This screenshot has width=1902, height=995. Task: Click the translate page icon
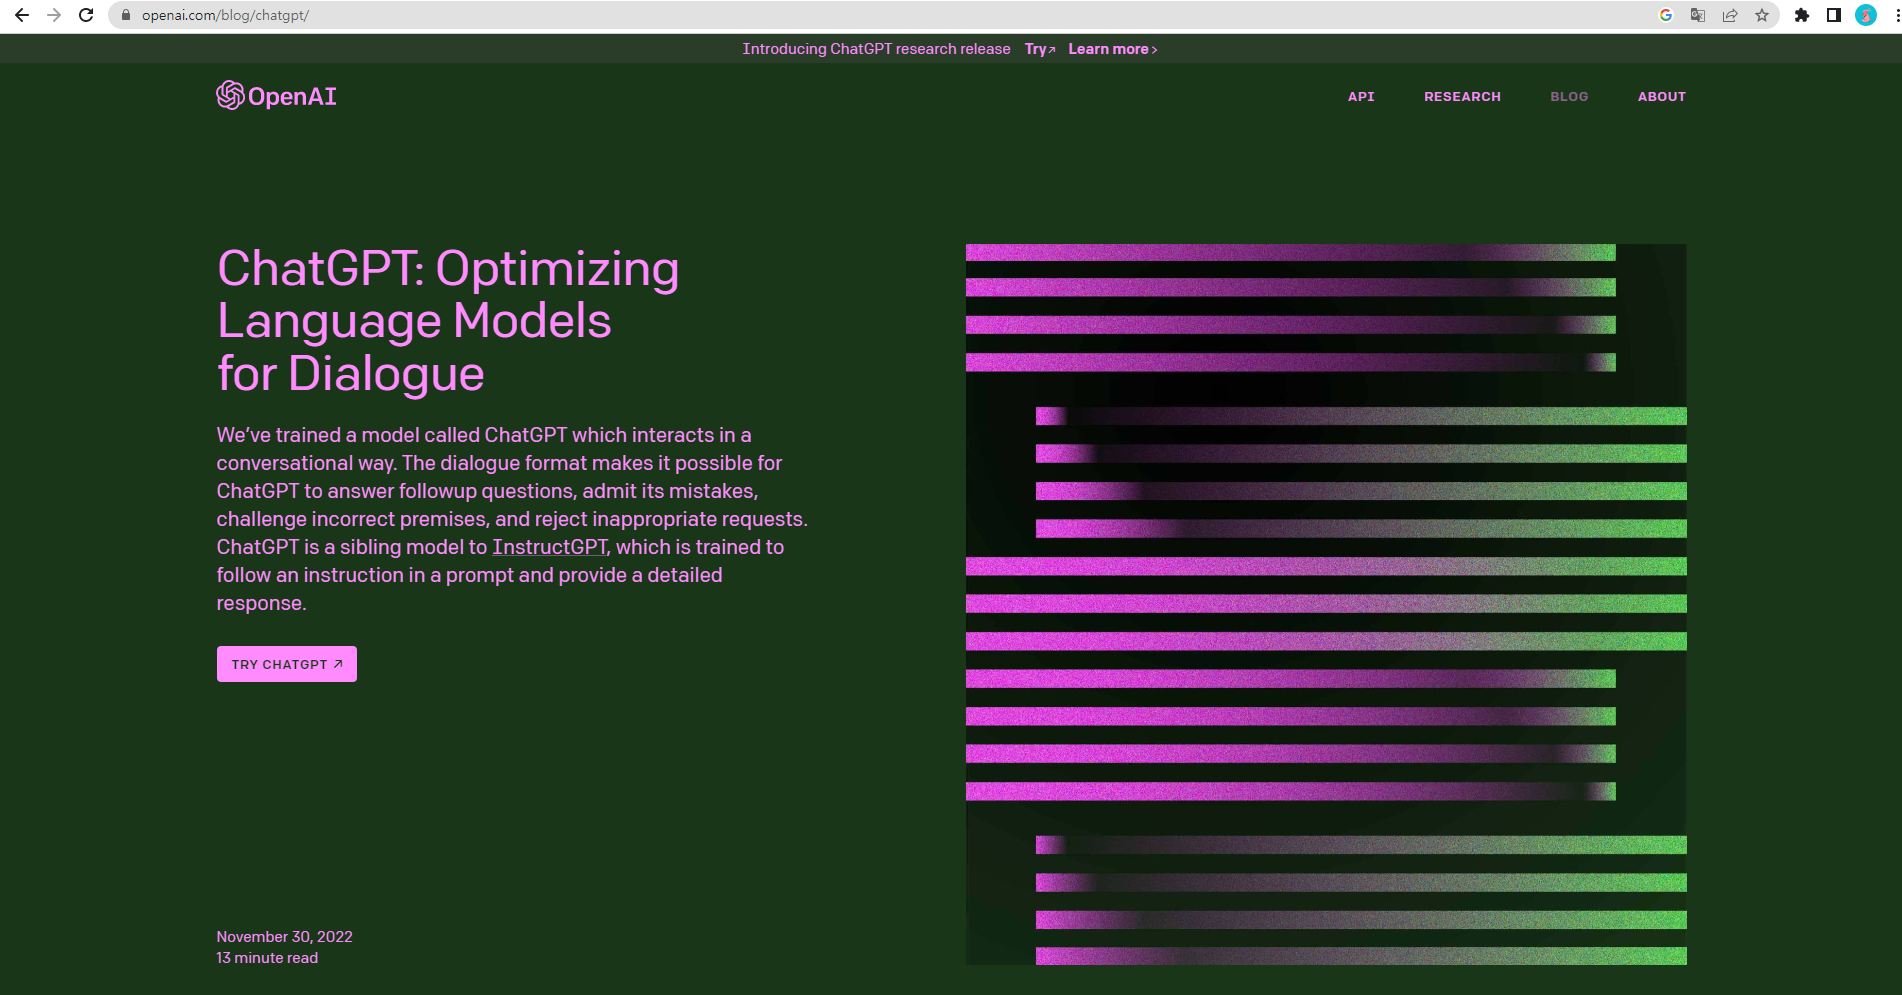point(1698,15)
